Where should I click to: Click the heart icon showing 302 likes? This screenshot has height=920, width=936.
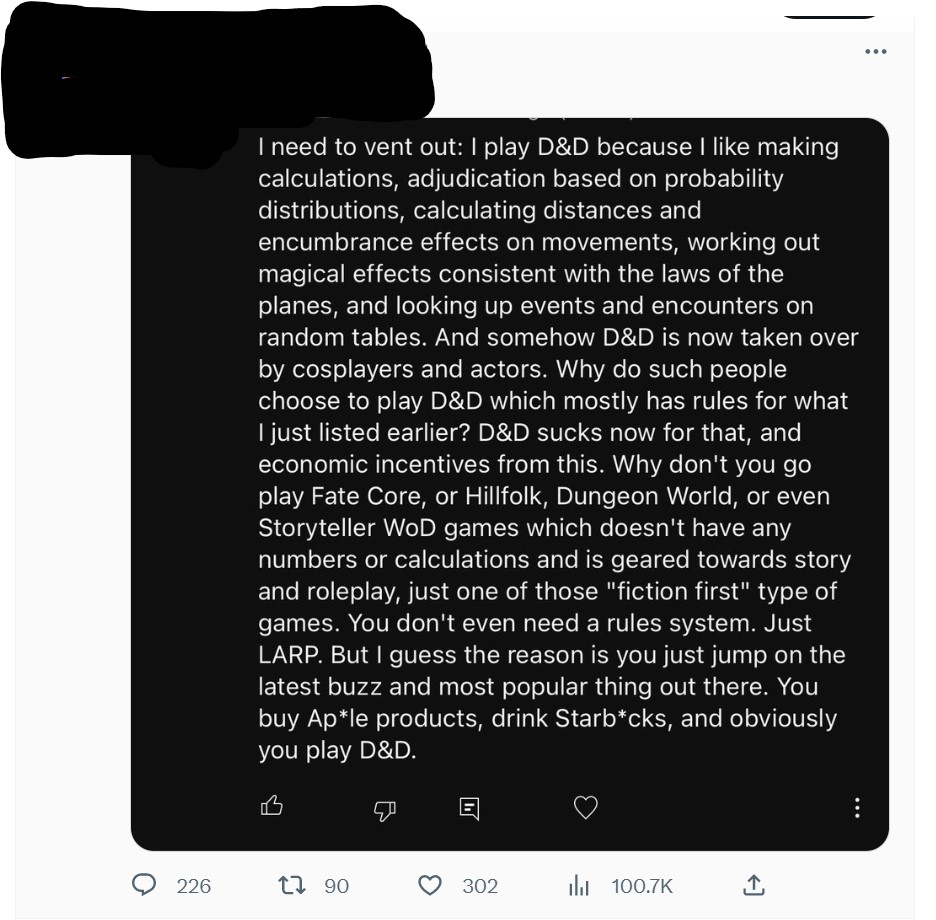430,885
